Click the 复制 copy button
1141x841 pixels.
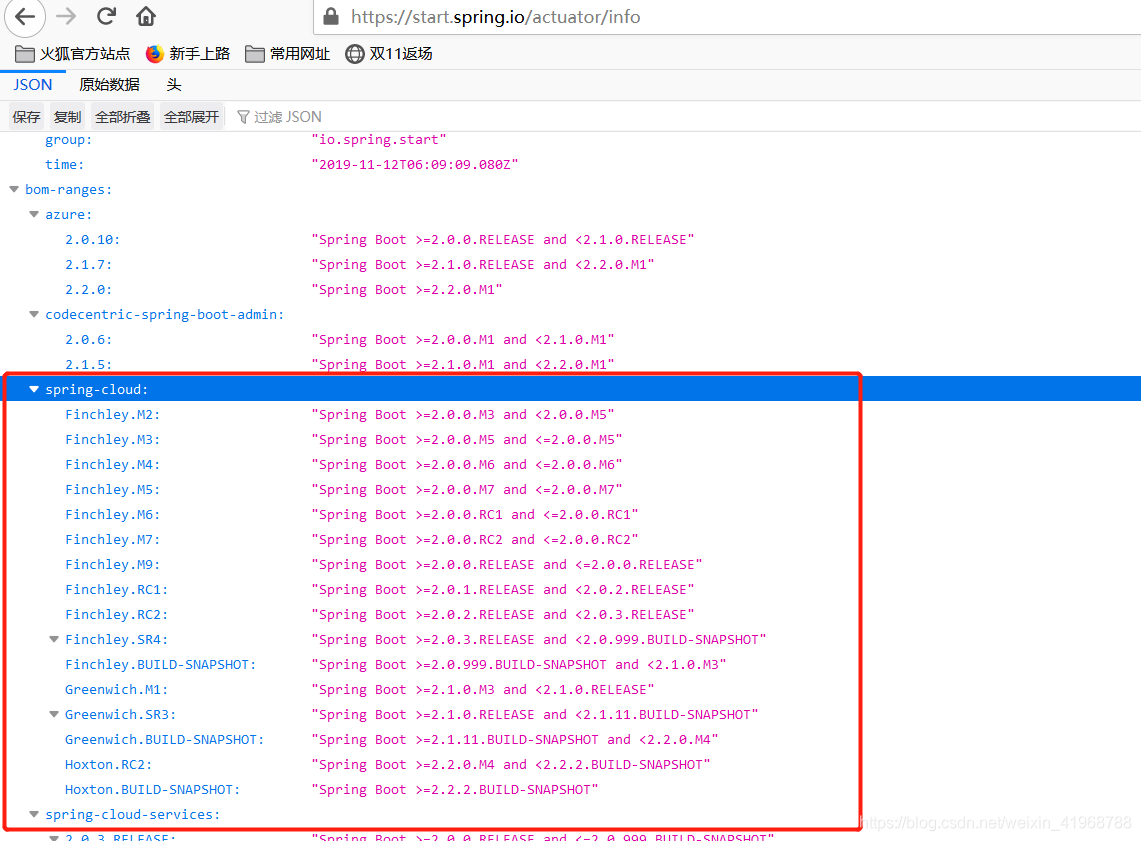point(67,117)
